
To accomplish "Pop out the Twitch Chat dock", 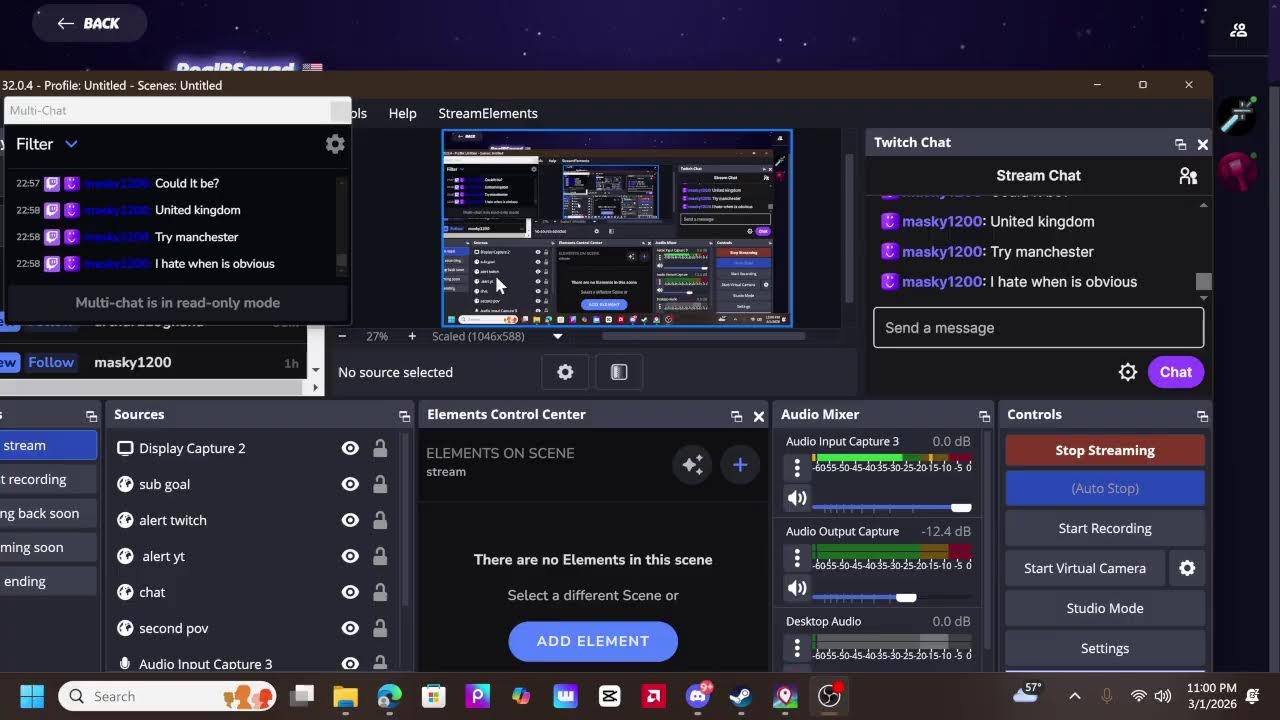I will 1180,144.
